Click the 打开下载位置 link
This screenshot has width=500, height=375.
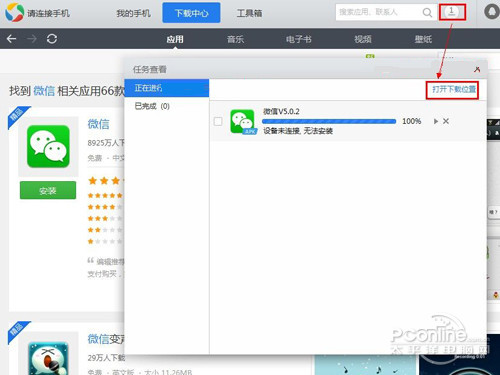point(454,89)
